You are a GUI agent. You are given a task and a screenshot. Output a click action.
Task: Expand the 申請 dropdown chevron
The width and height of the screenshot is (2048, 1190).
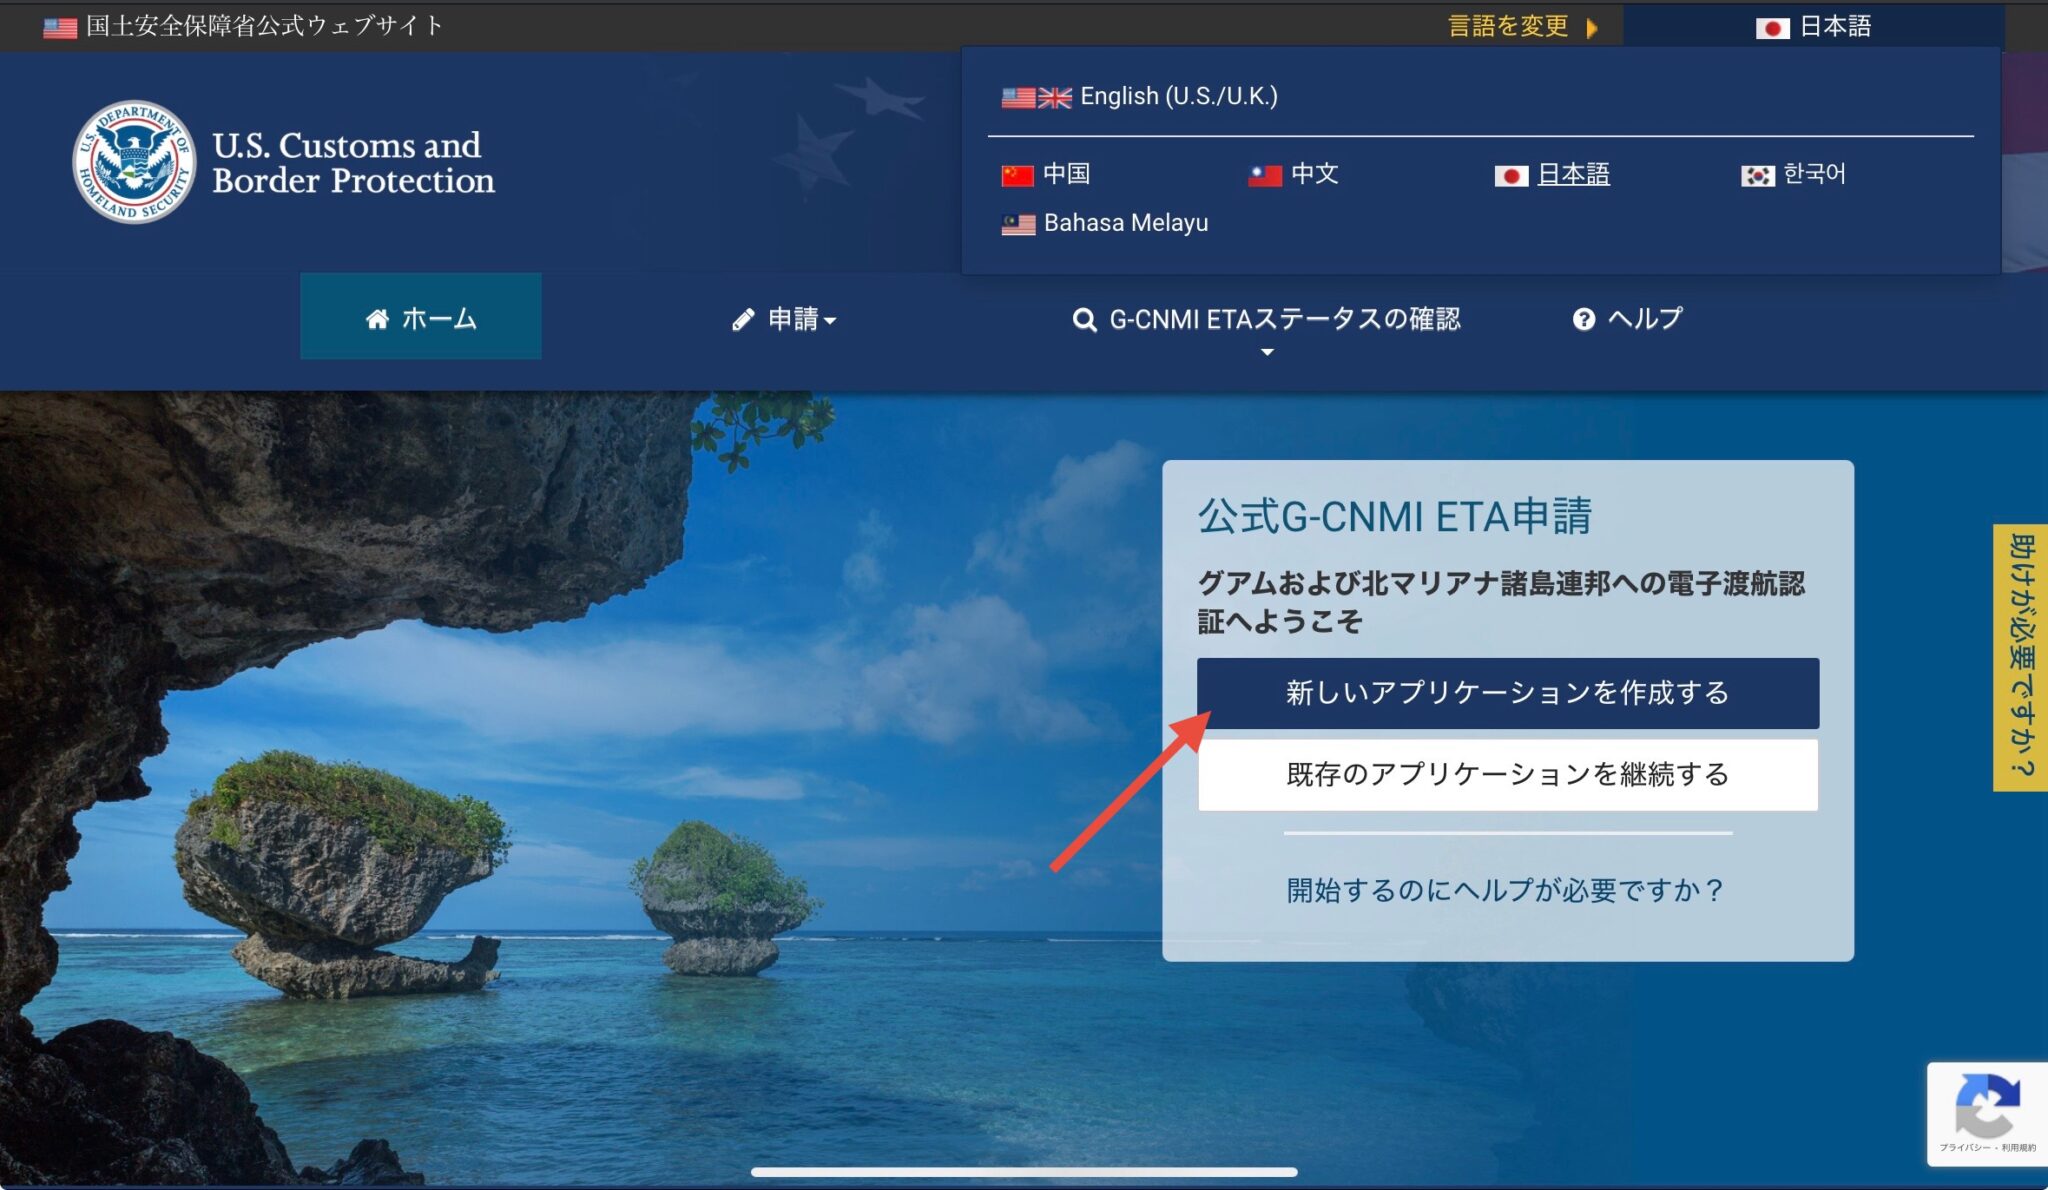click(830, 321)
